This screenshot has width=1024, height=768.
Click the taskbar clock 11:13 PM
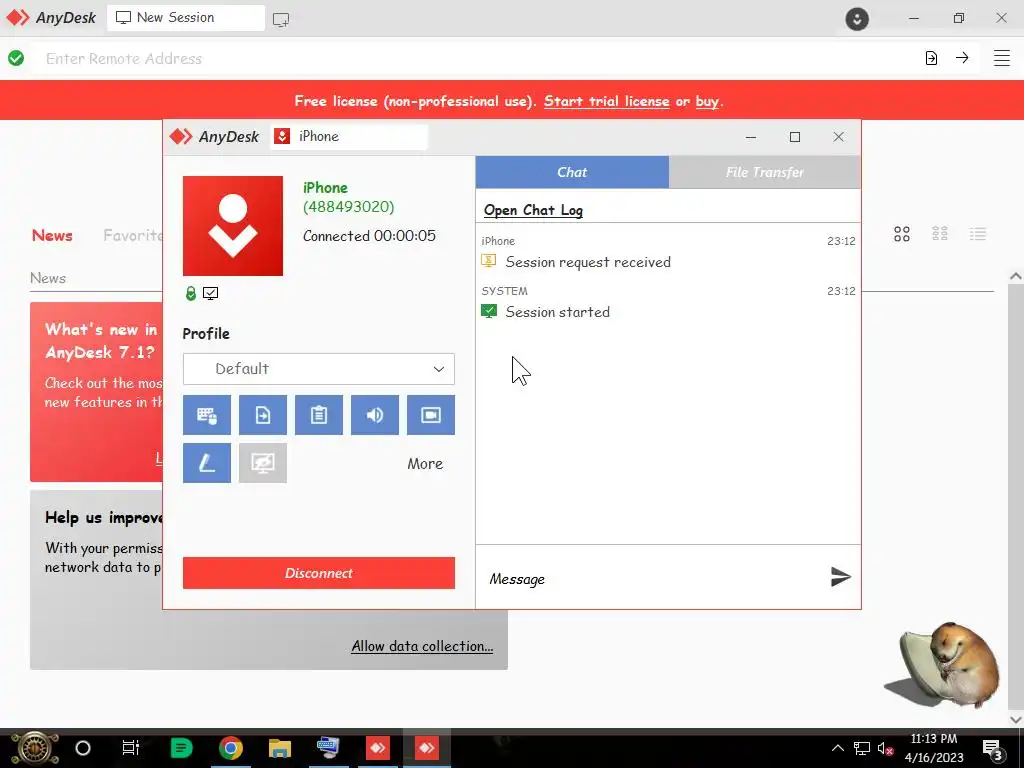coord(934,739)
